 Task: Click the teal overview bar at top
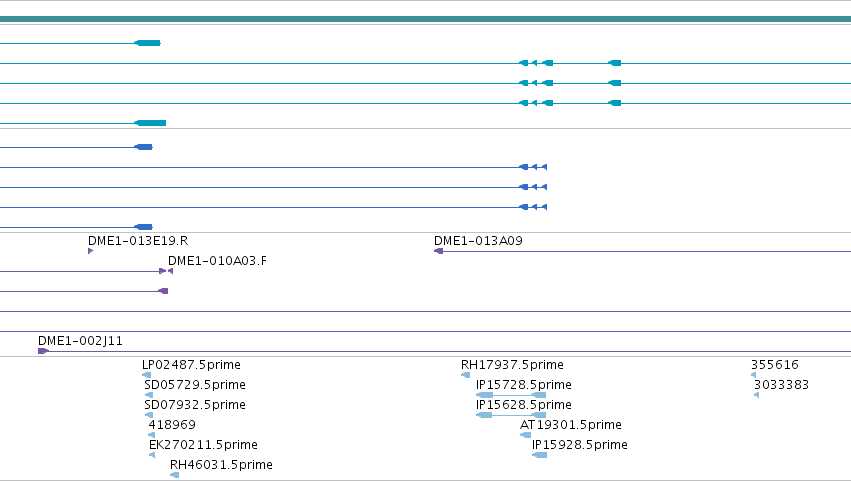pos(426,19)
